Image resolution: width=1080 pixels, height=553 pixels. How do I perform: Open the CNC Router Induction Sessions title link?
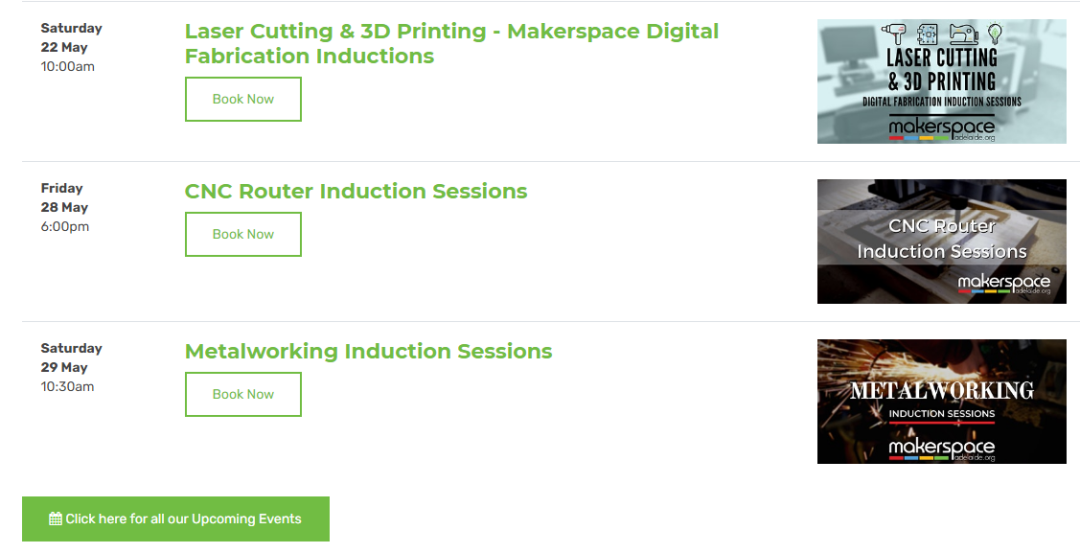click(356, 191)
